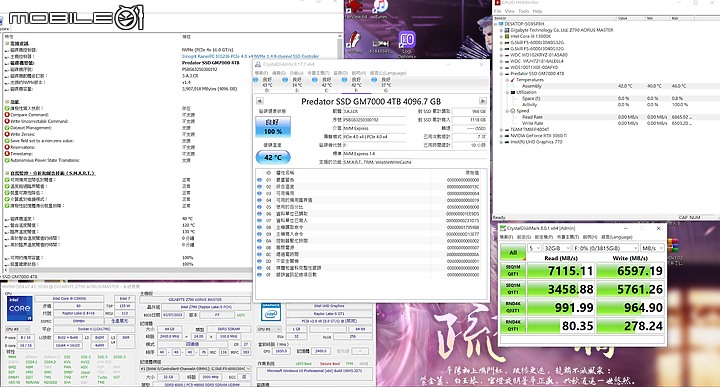The image size is (720, 387).
Task: Click the Value column header in HWMonitor
Action: pyautogui.click(x=630, y=18)
